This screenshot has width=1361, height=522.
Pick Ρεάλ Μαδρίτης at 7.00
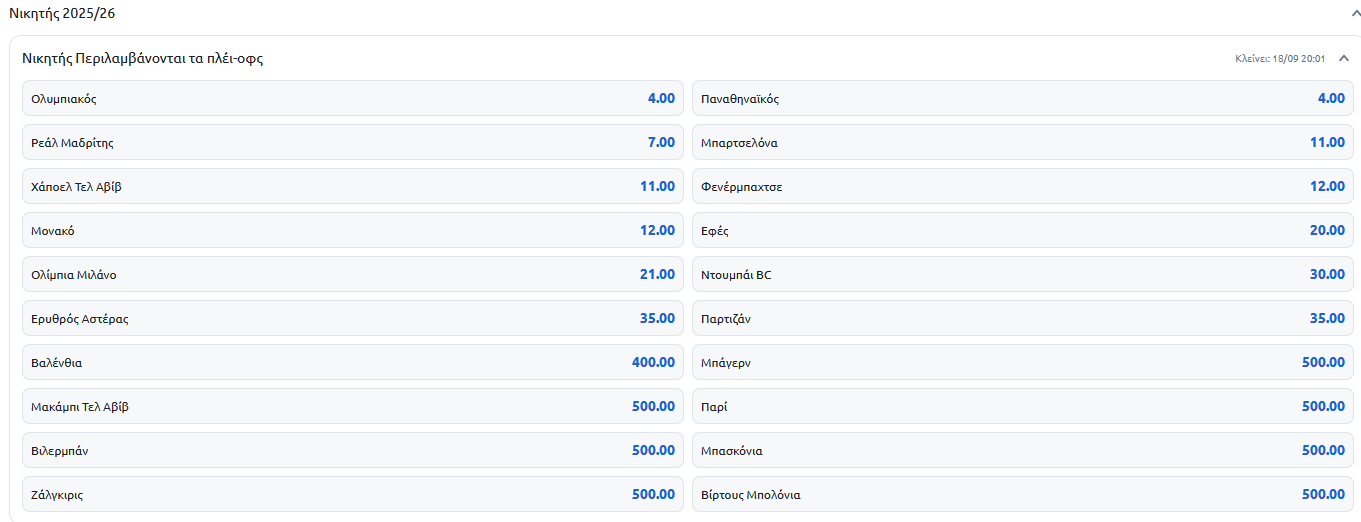pos(353,143)
